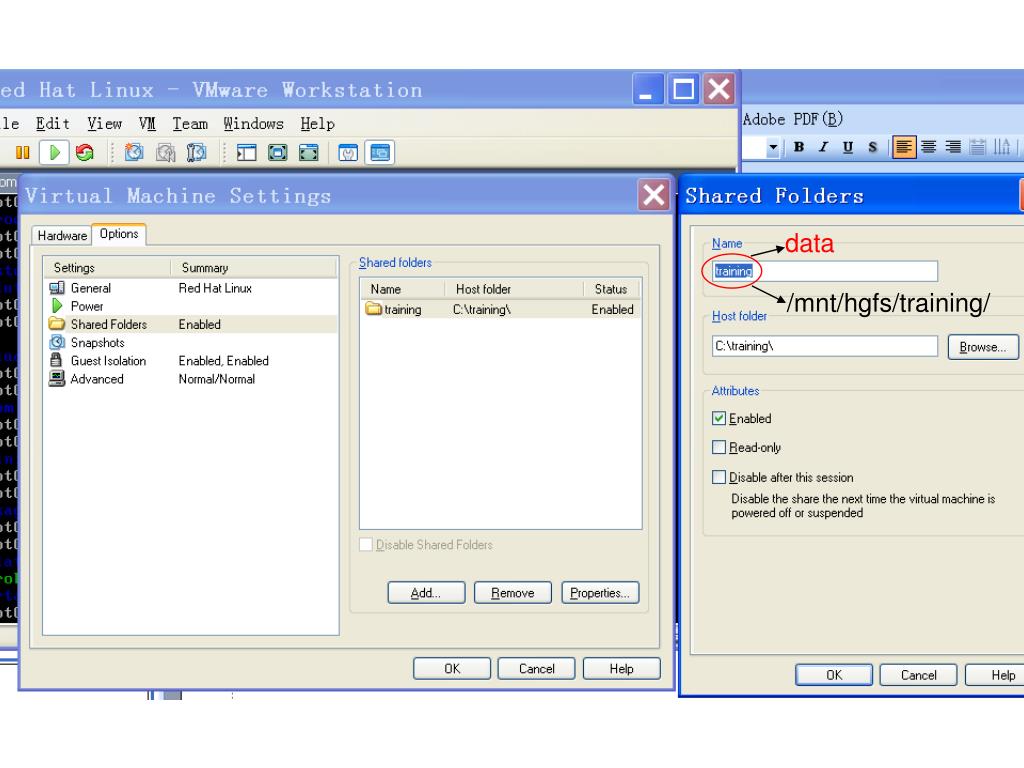Open shared folder Properties...
The width and height of the screenshot is (1024, 768).
pyautogui.click(x=600, y=593)
